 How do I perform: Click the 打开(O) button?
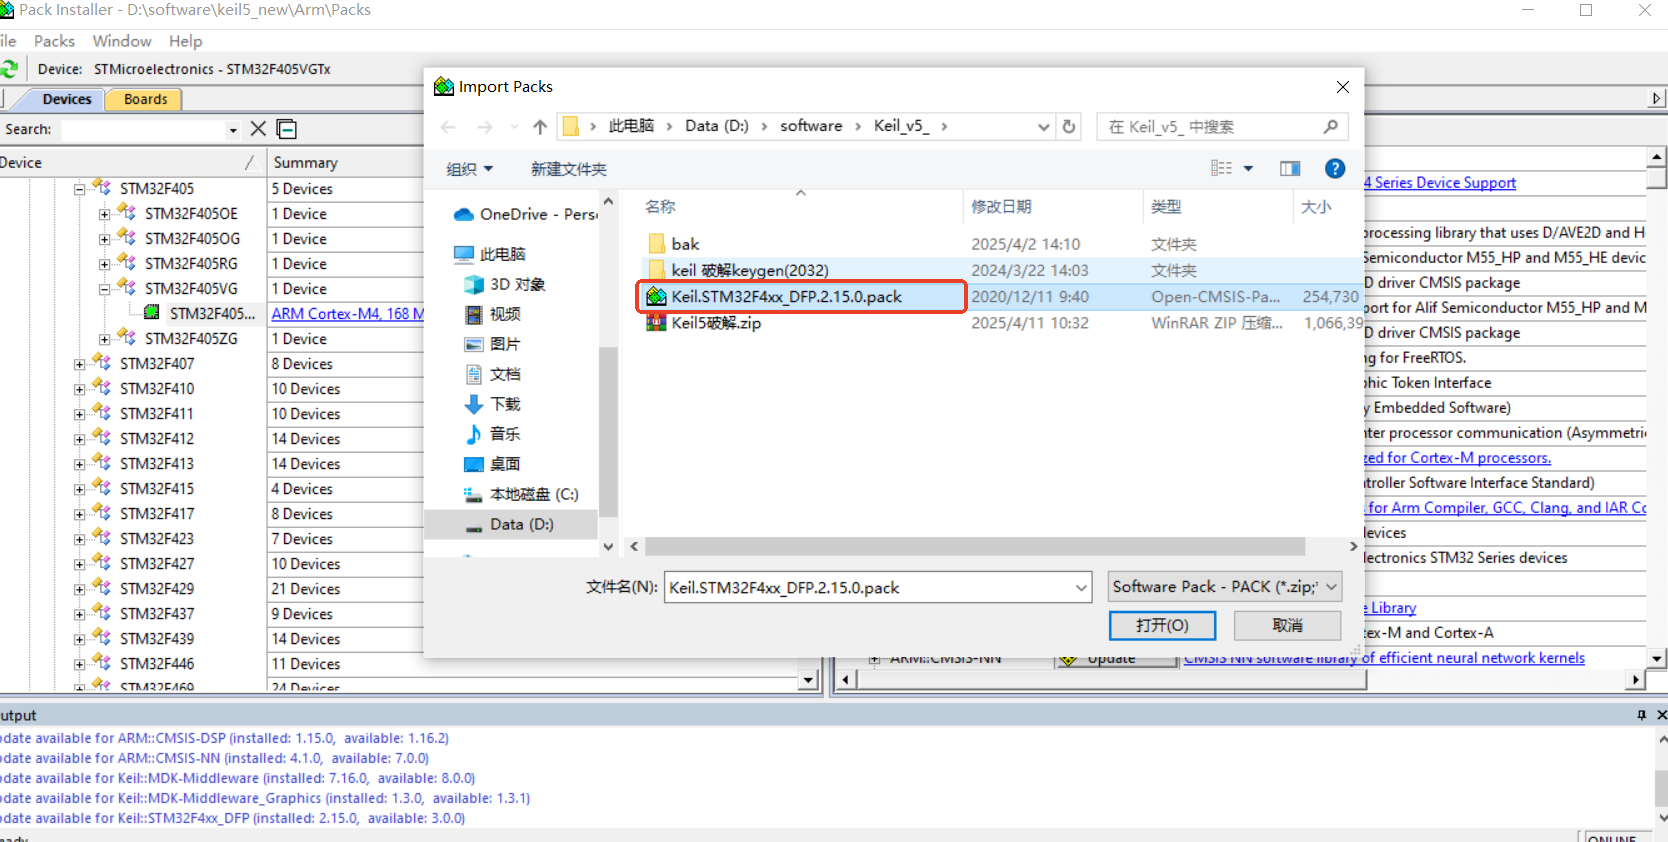[1163, 625]
